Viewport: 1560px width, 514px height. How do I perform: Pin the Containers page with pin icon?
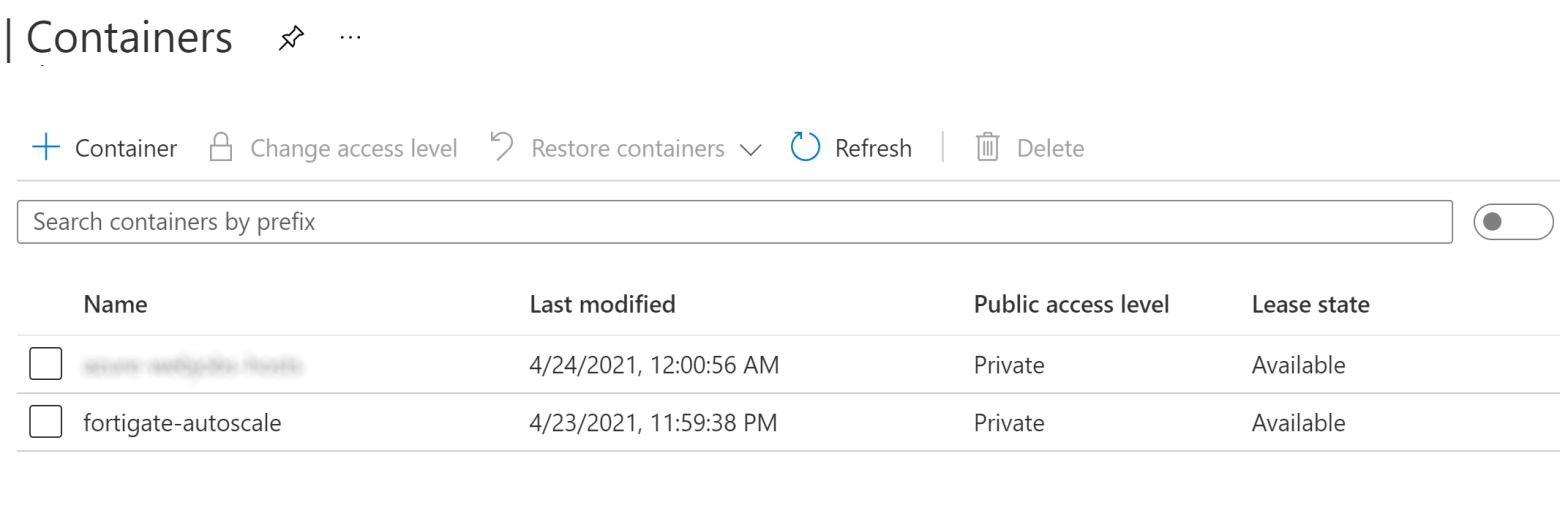291,38
